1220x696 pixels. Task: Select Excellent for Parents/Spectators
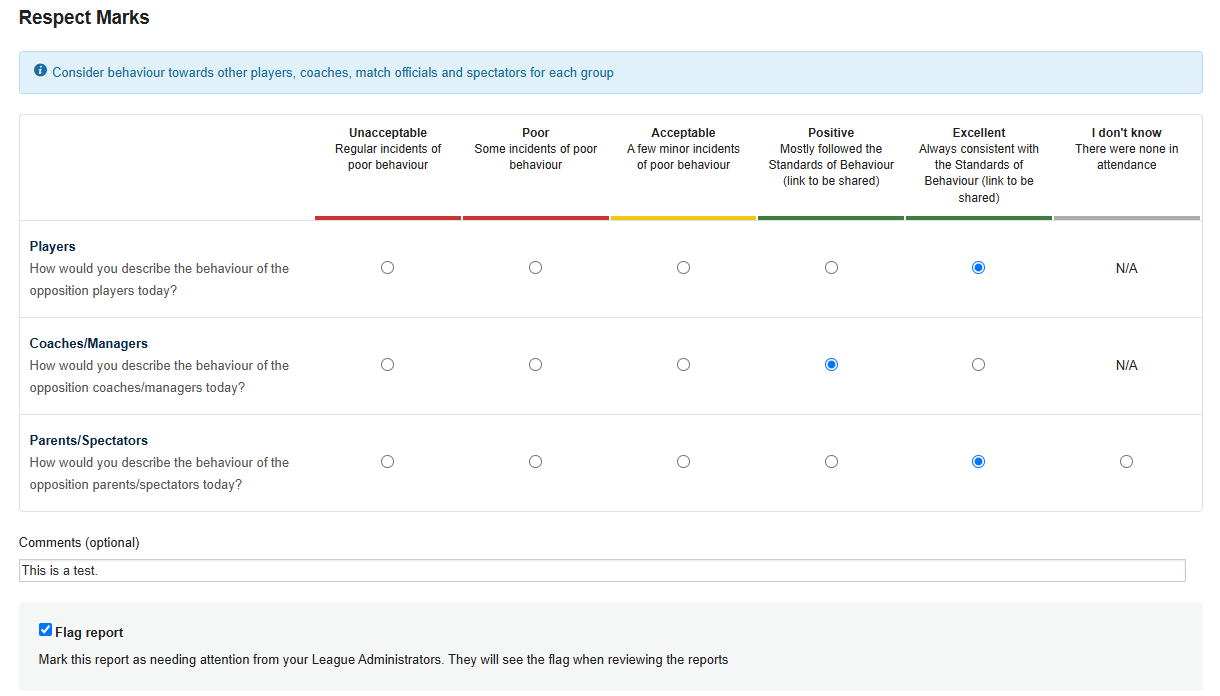(978, 462)
